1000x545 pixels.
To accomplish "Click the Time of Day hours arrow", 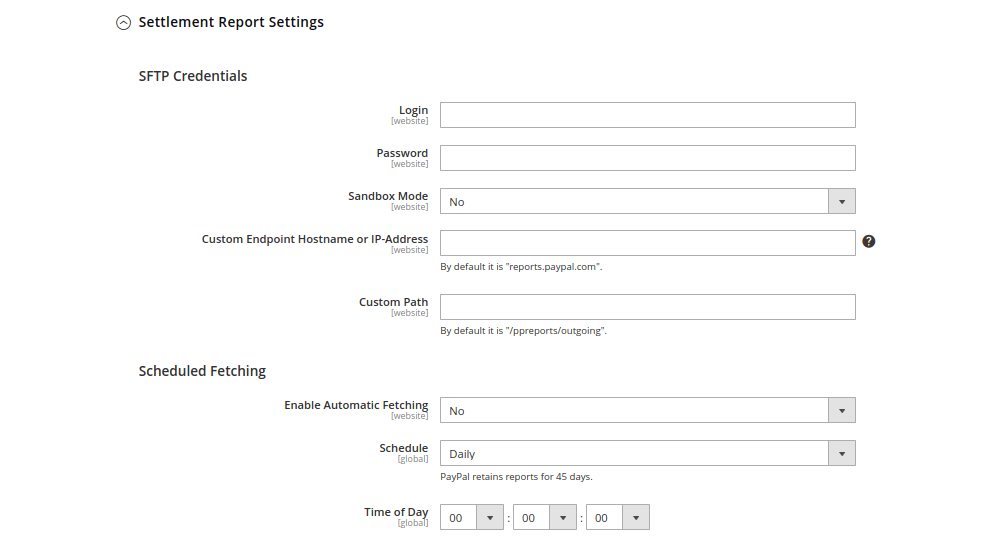I will (x=490, y=518).
